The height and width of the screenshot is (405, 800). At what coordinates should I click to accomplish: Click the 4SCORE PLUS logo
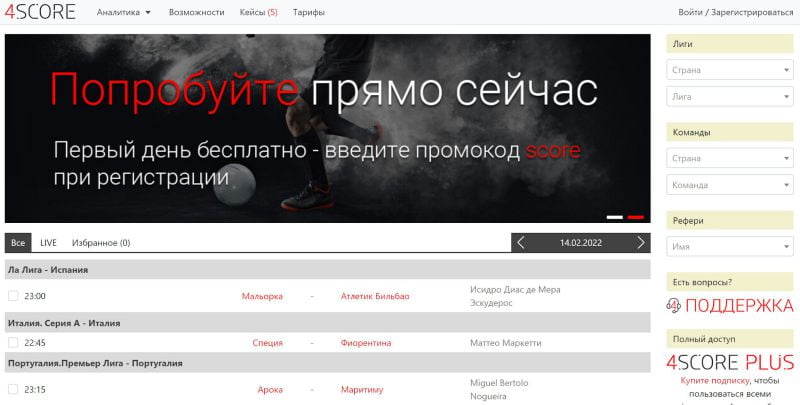click(x=730, y=362)
